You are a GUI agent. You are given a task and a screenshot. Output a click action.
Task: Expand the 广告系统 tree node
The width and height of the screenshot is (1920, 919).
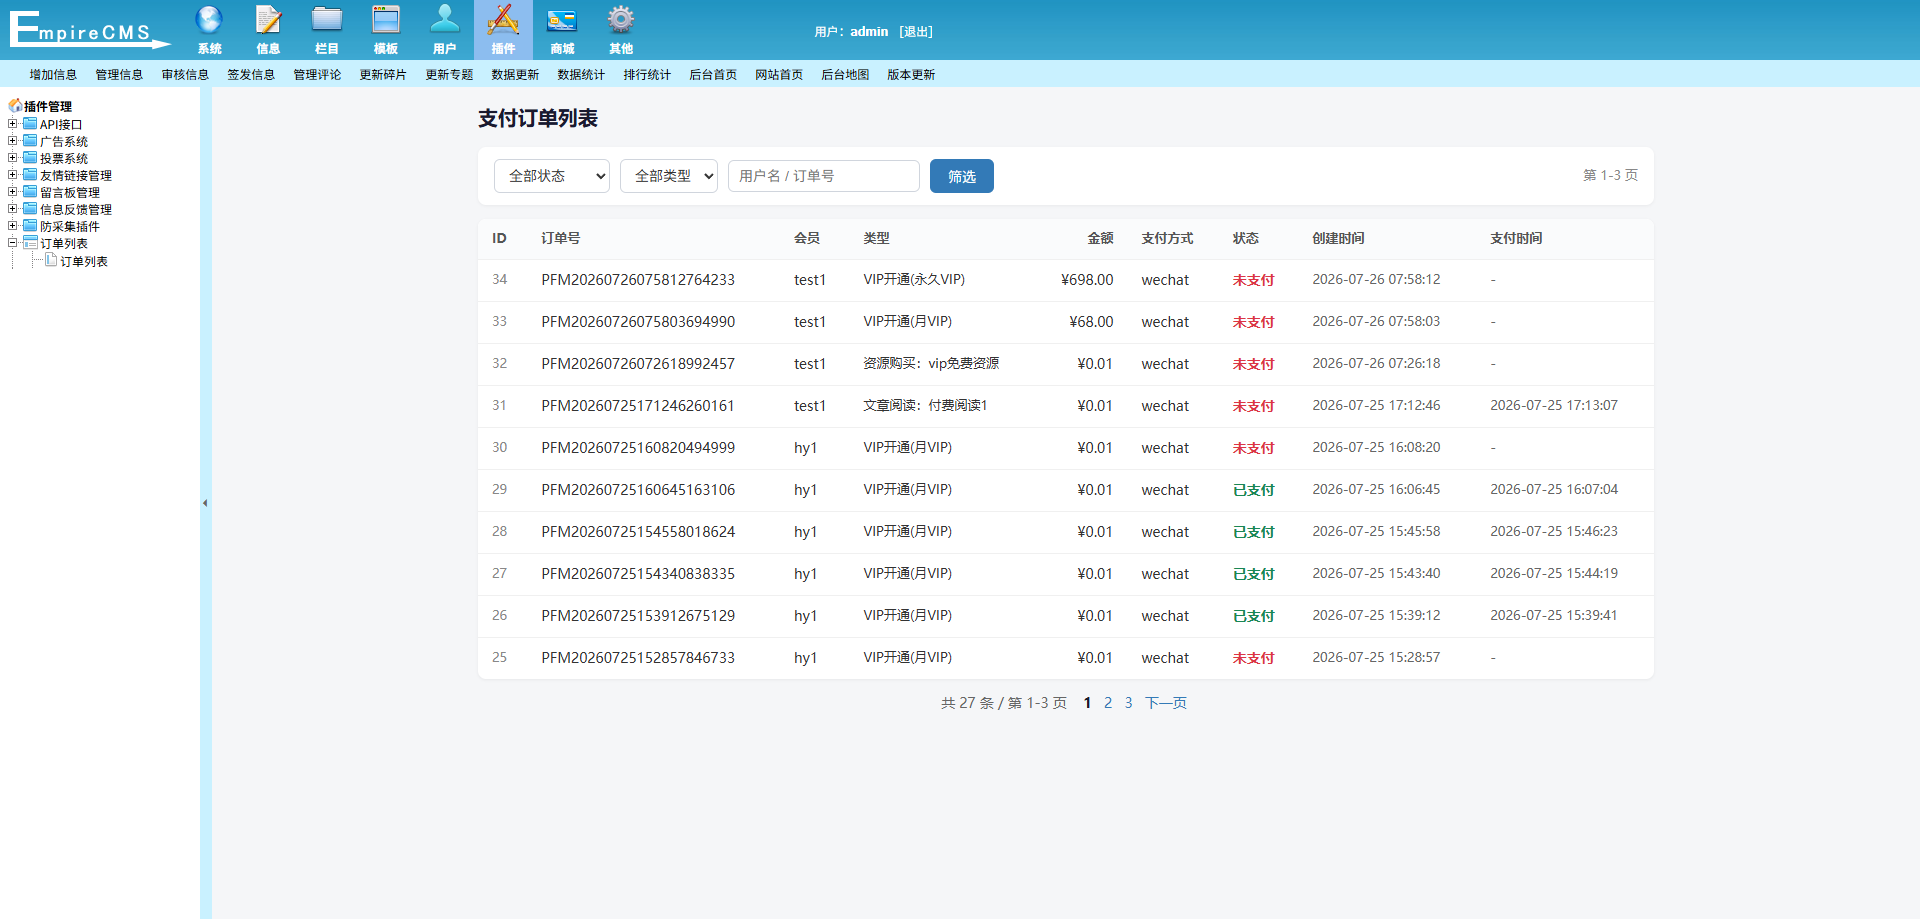(12, 141)
